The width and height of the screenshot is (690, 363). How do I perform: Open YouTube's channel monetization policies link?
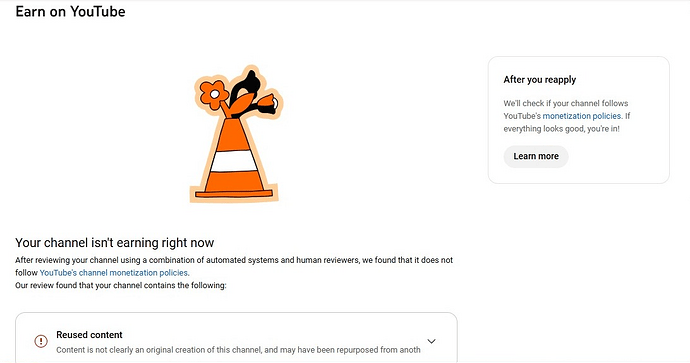pos(114,273)
